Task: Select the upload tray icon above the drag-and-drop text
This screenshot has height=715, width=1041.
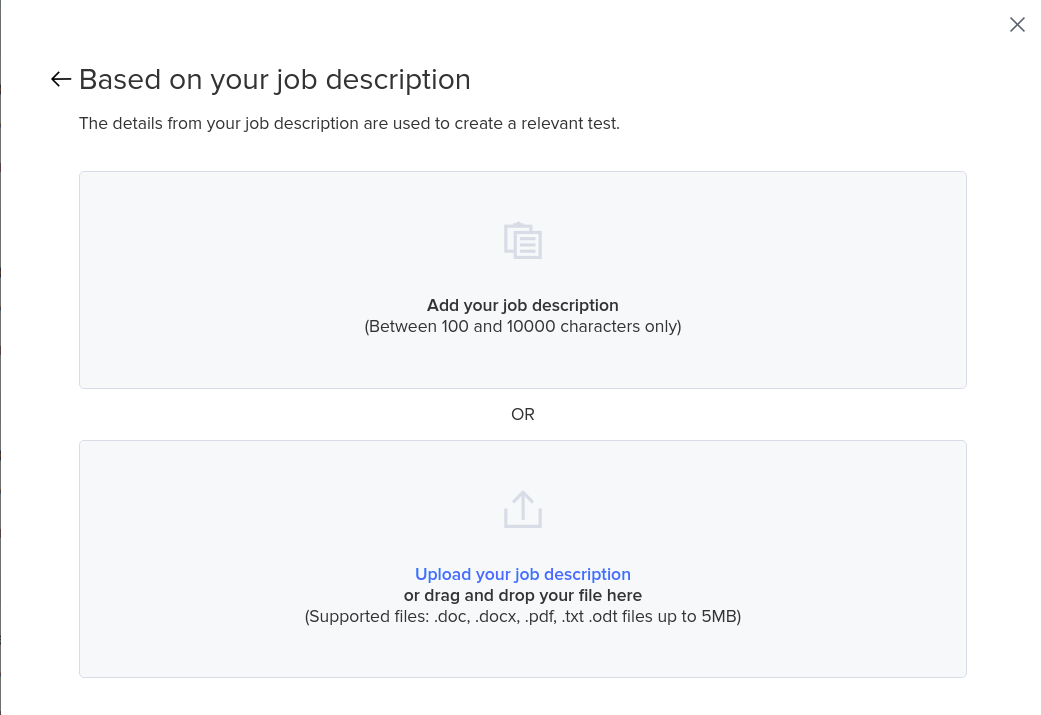Action: coord(523,509)
